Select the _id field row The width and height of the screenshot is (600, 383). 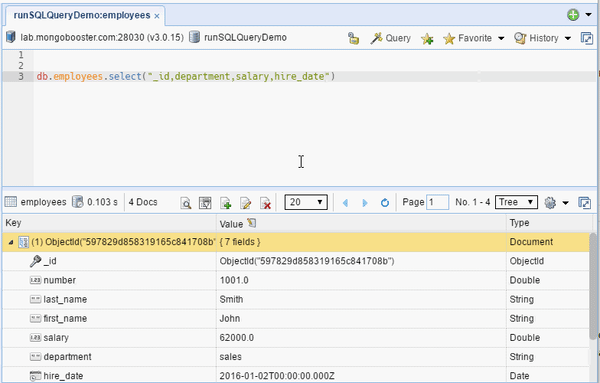point(296,261)
